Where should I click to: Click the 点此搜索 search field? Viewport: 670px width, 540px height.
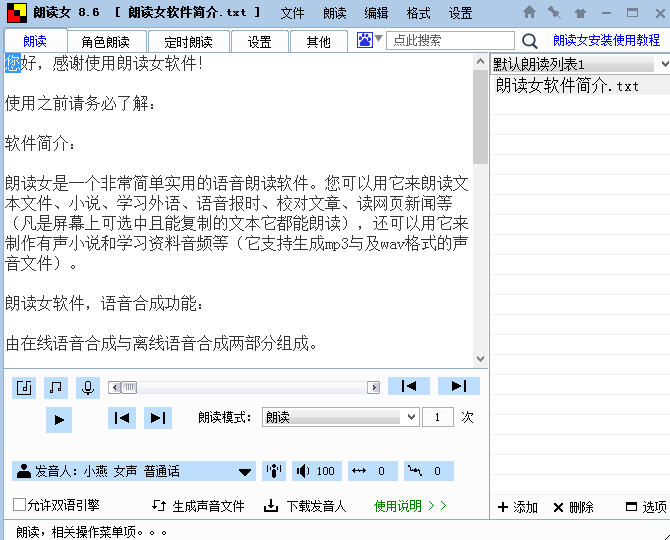(450, 41)
